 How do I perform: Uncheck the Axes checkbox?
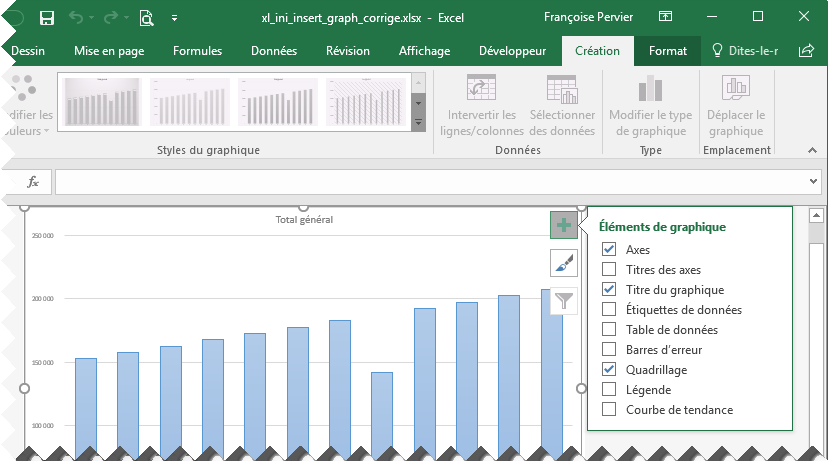[609, 250]
